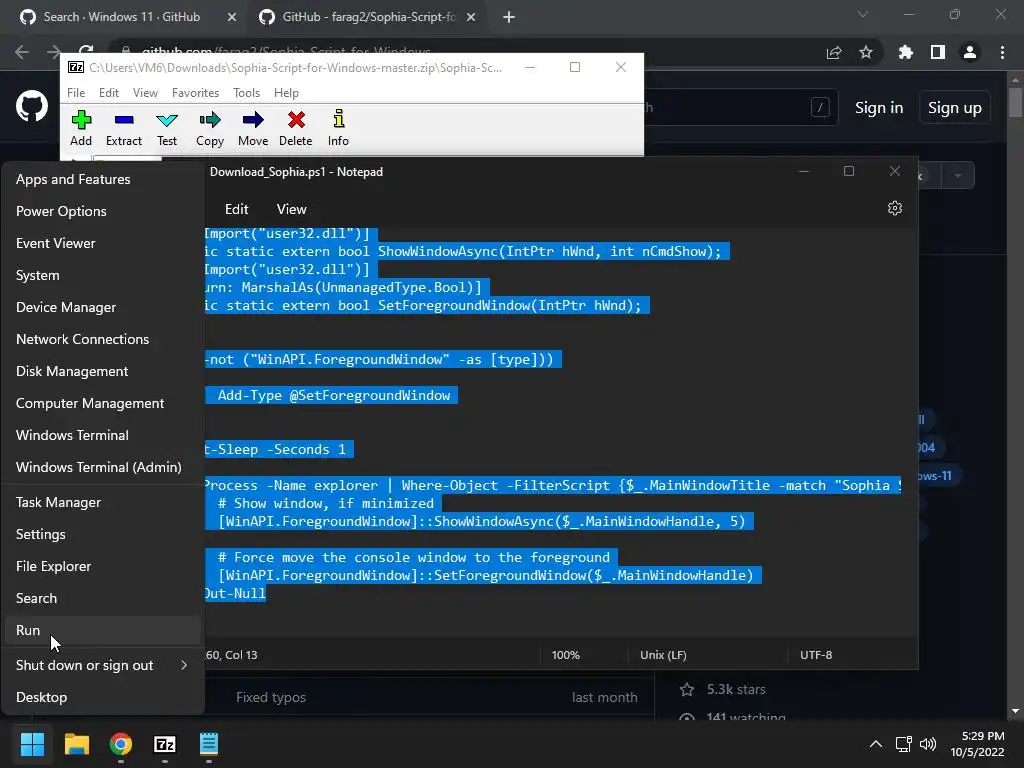
Task: Show hidden tray icons chevron
Action: [876, 744]
